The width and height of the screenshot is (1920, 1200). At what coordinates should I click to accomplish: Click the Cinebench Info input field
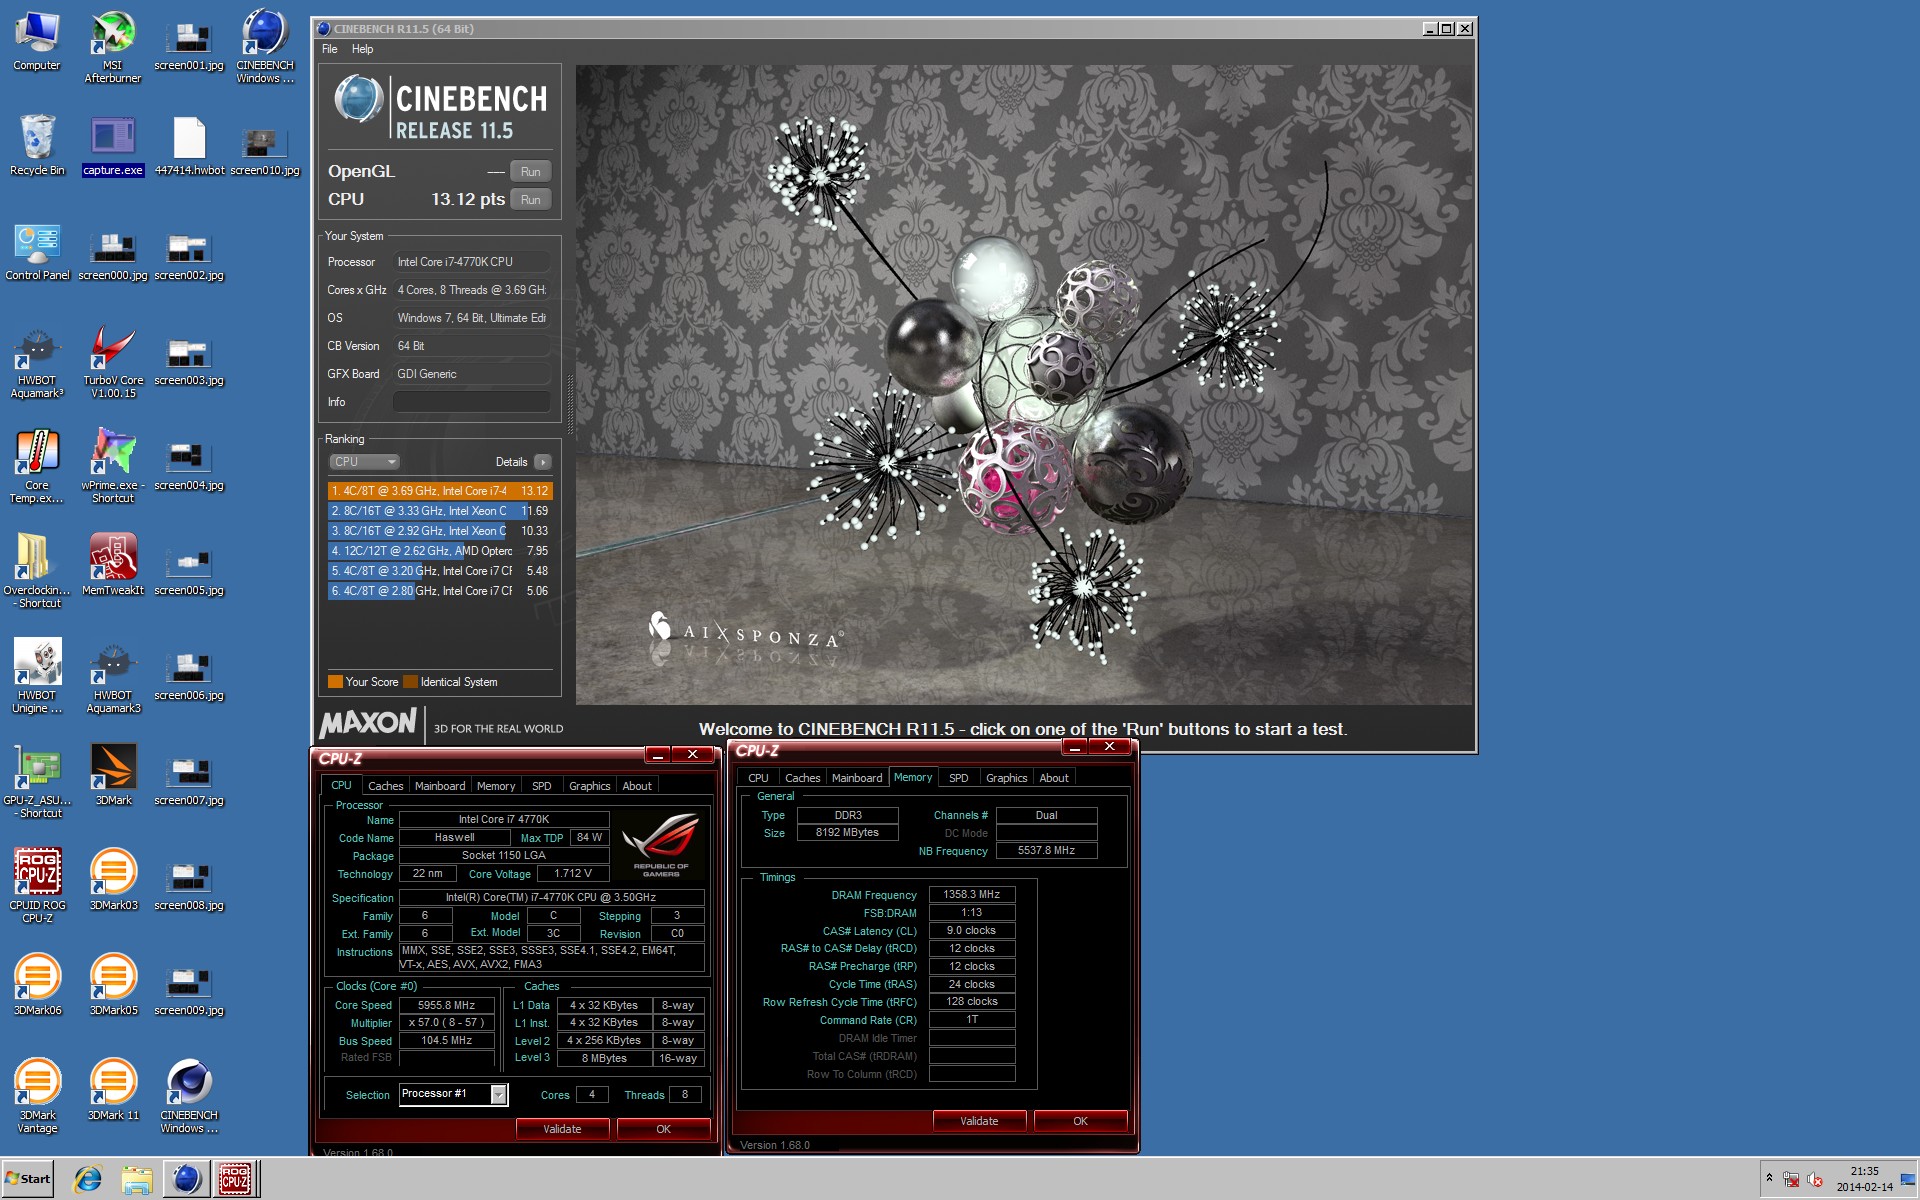point(471,402)
